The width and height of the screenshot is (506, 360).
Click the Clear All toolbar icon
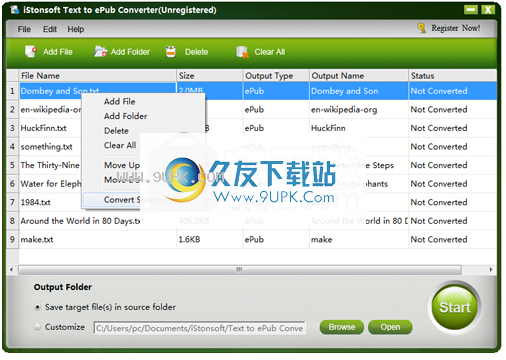pos(242,52)
